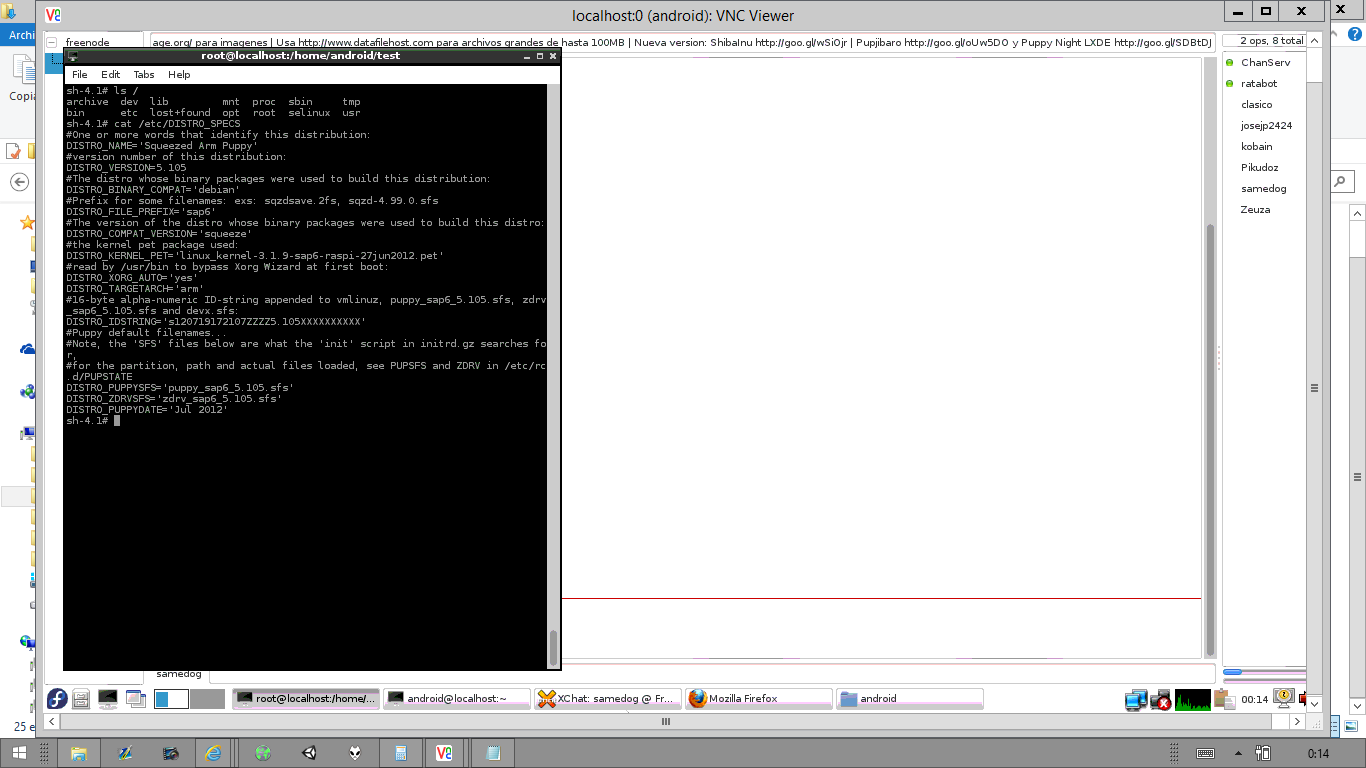Viewport: 1366px width, 768px height.
Task: Click the remote panel clock showing 00:14
Action: (1255, 700)
